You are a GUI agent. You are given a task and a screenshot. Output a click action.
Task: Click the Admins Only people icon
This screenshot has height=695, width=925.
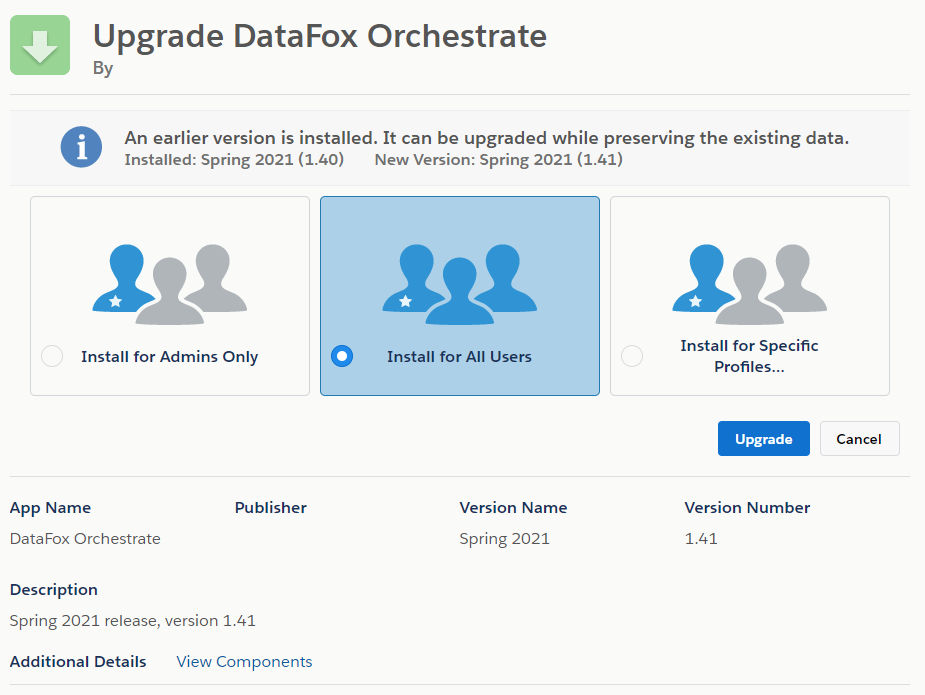170,283
